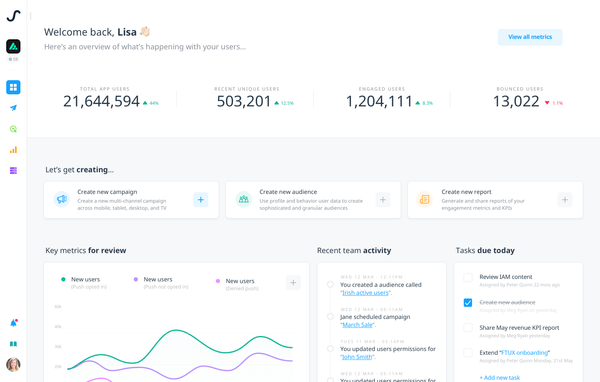Check the Extend FTUX onboarding task
Viewport: 600px width, 382px height.
[x=468, y=353]
